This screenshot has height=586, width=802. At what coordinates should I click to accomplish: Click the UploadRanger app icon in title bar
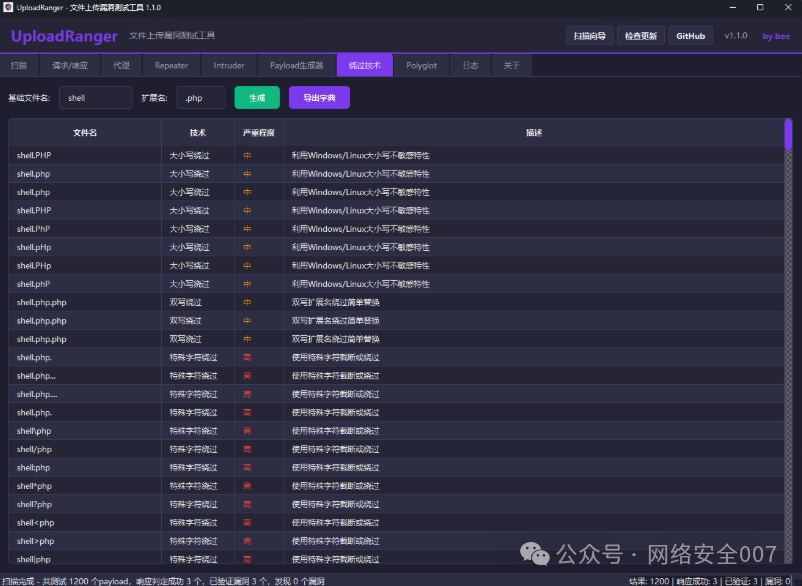click(8, 7)
